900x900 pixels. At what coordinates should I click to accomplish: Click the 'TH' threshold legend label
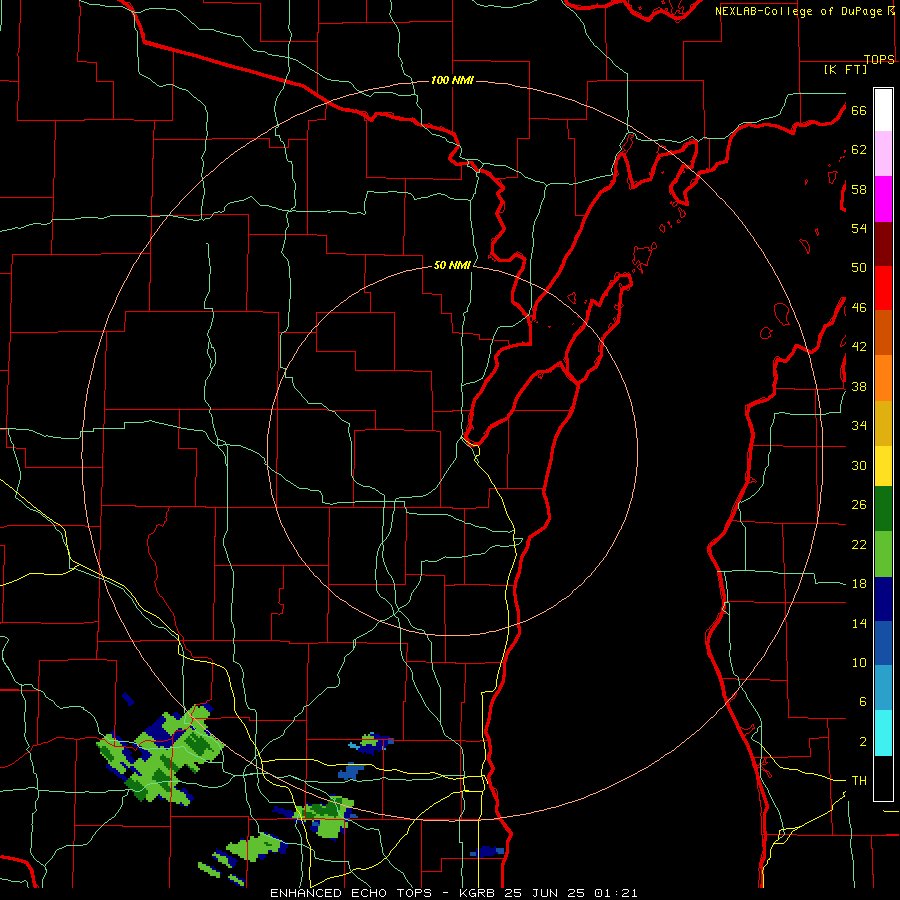coord(859,781)
